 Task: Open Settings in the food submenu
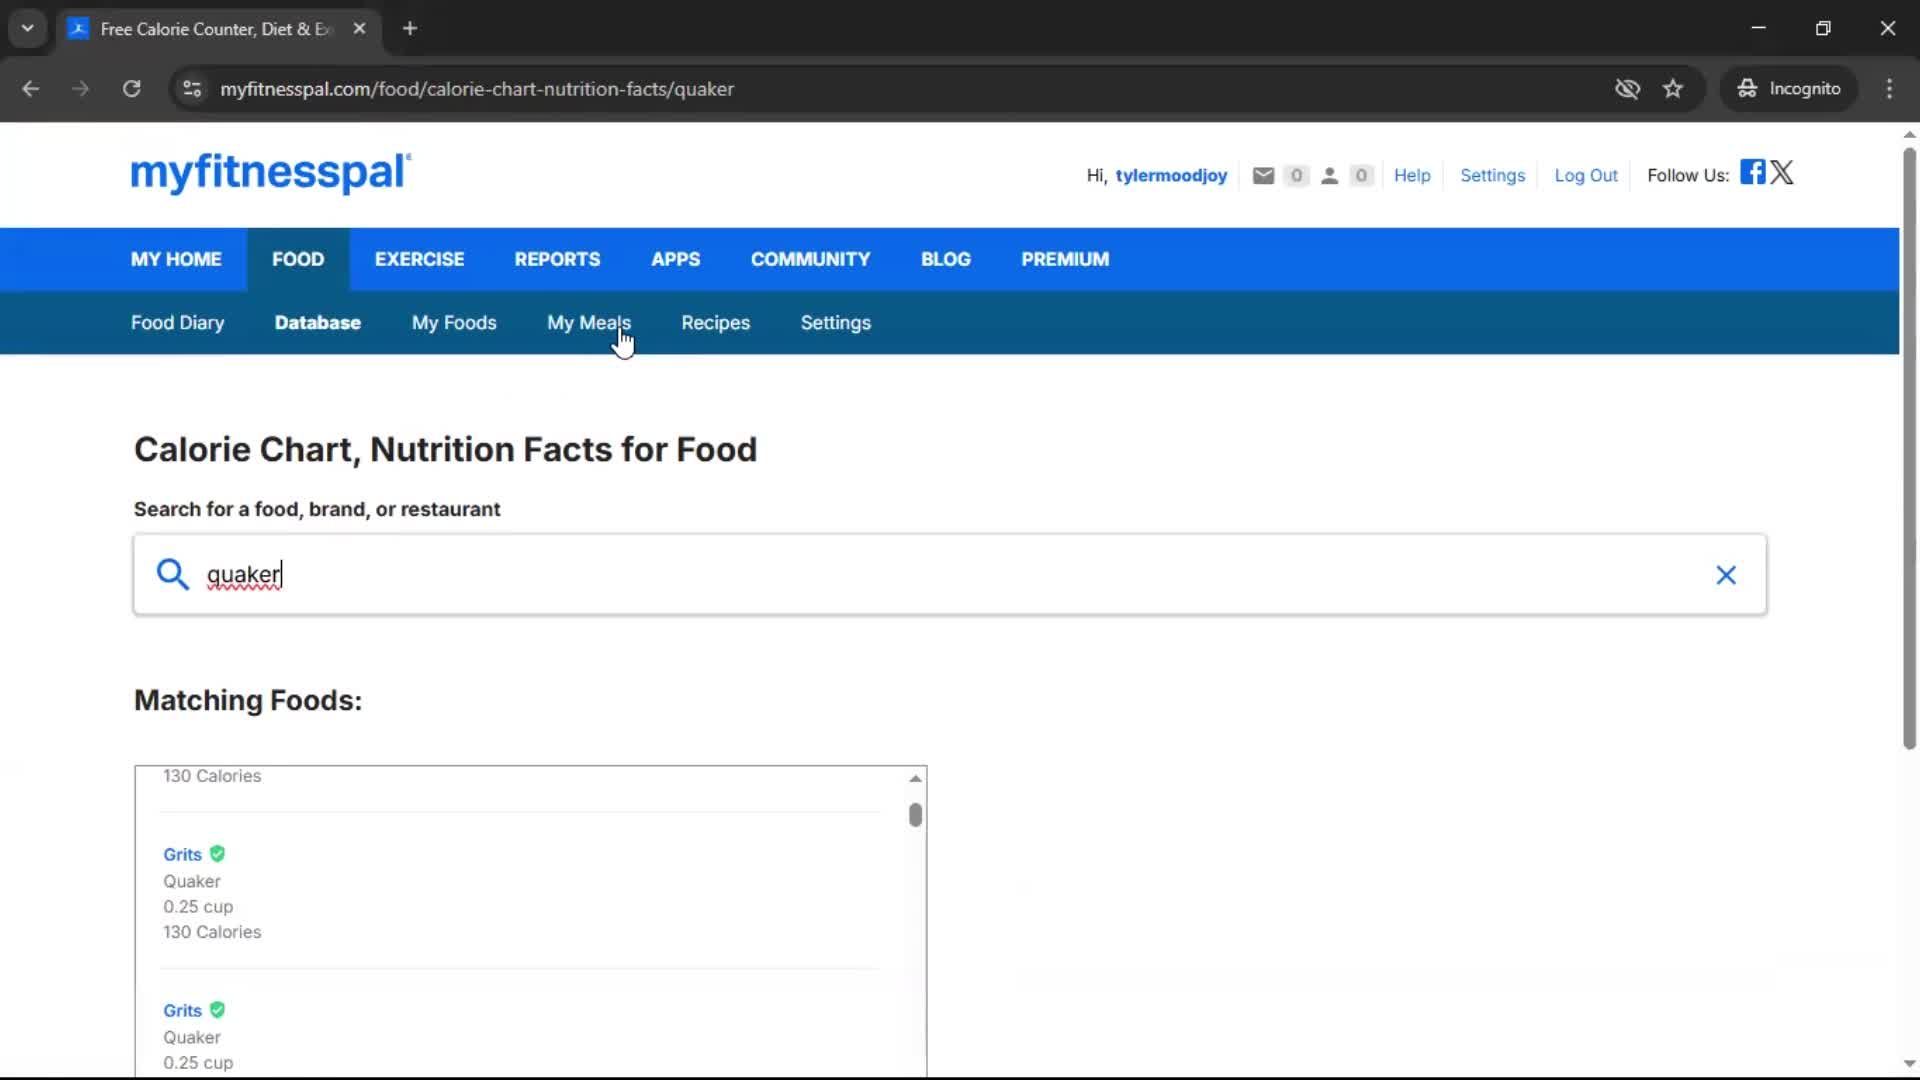pyautogui.click(x=835, y=323)
